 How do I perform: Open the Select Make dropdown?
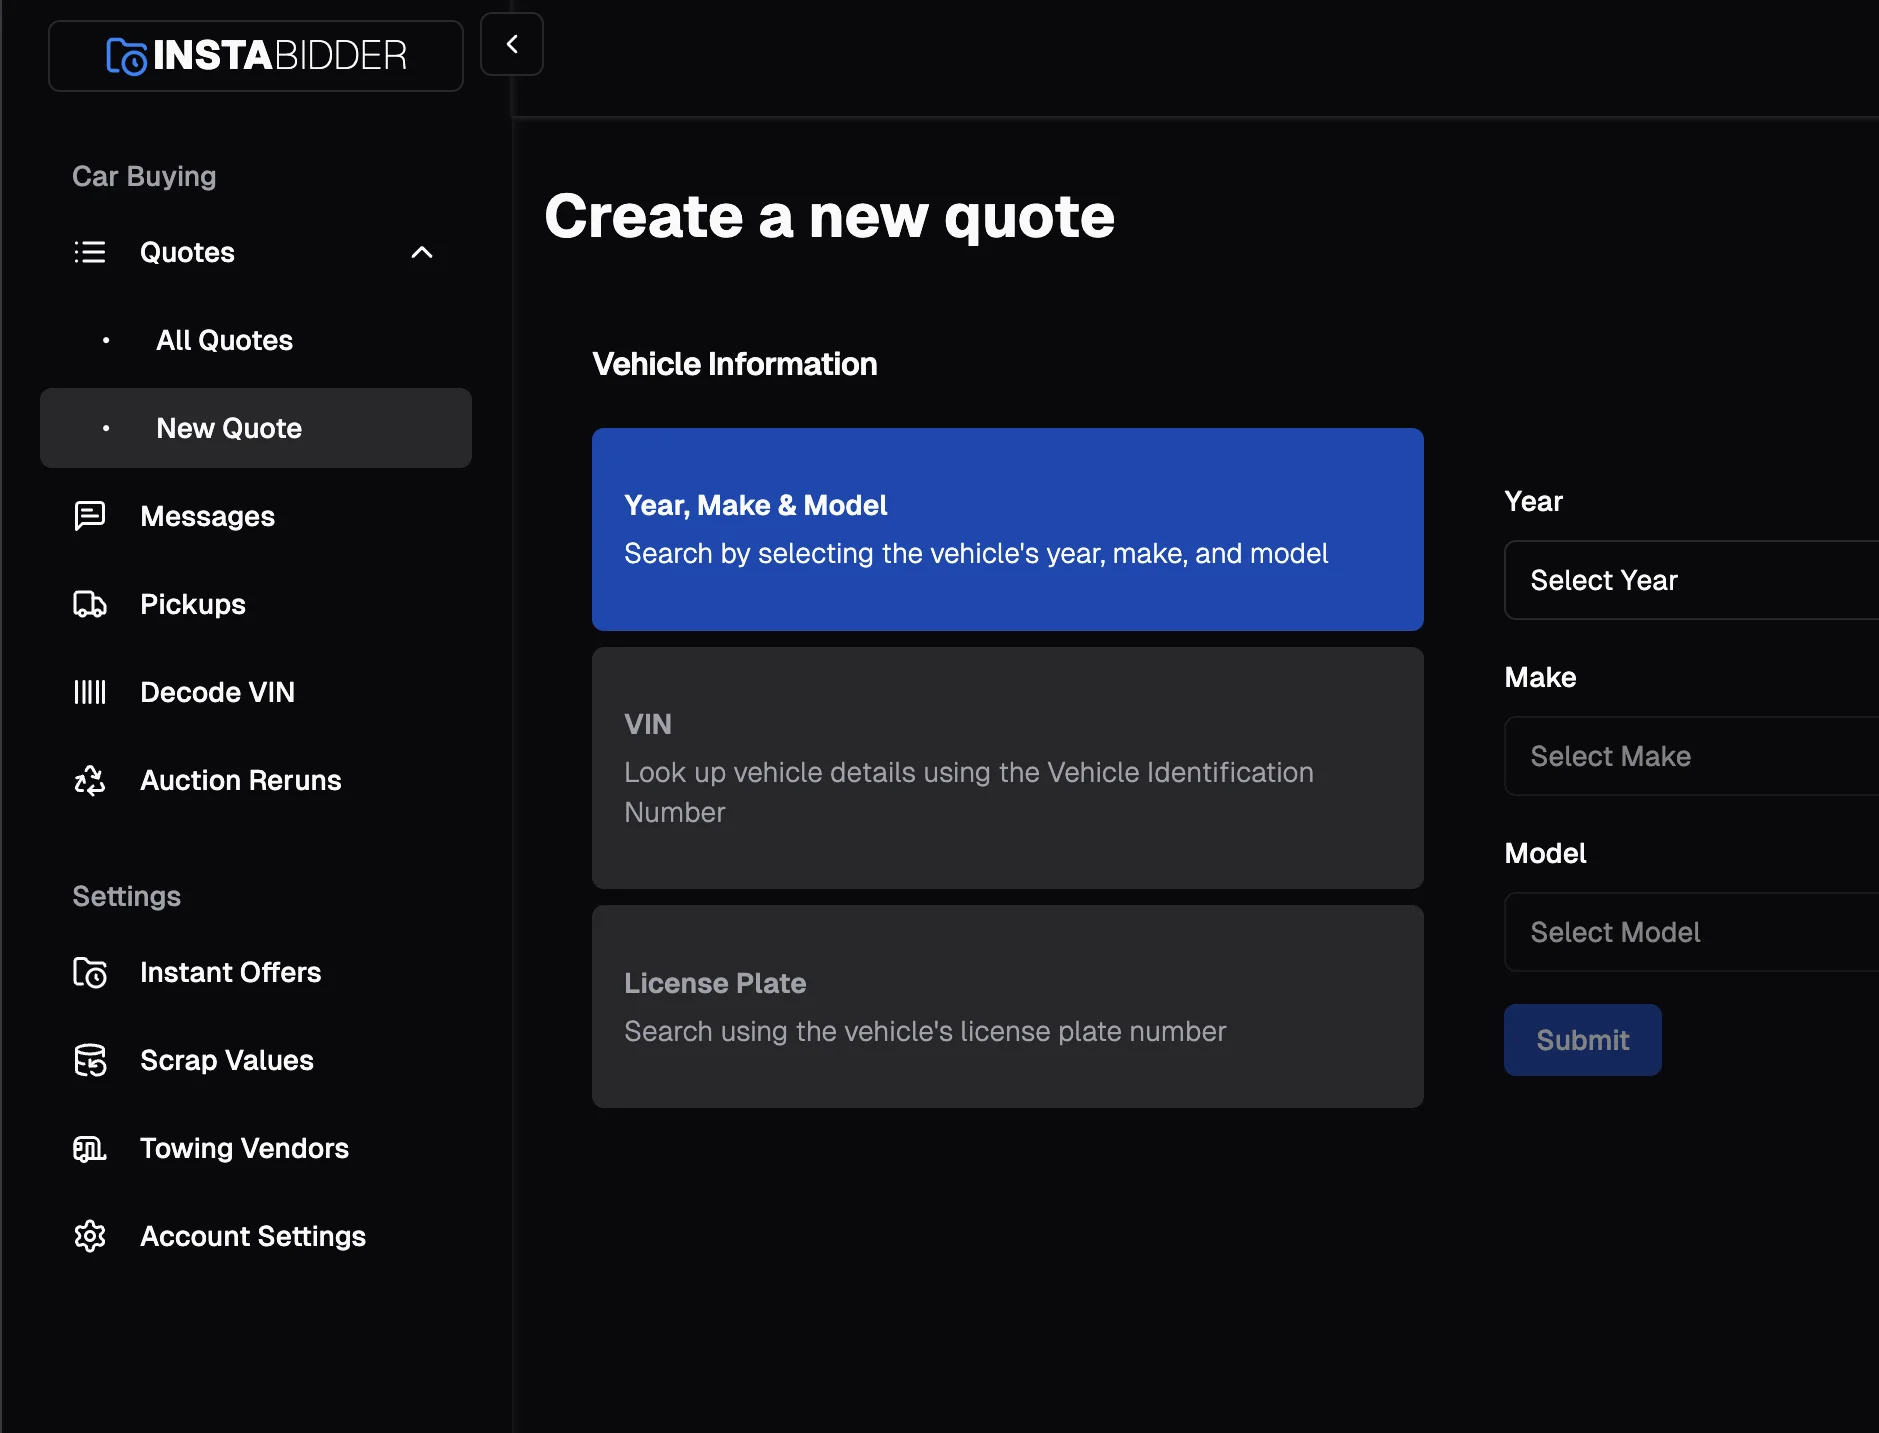click(1691, 756)
